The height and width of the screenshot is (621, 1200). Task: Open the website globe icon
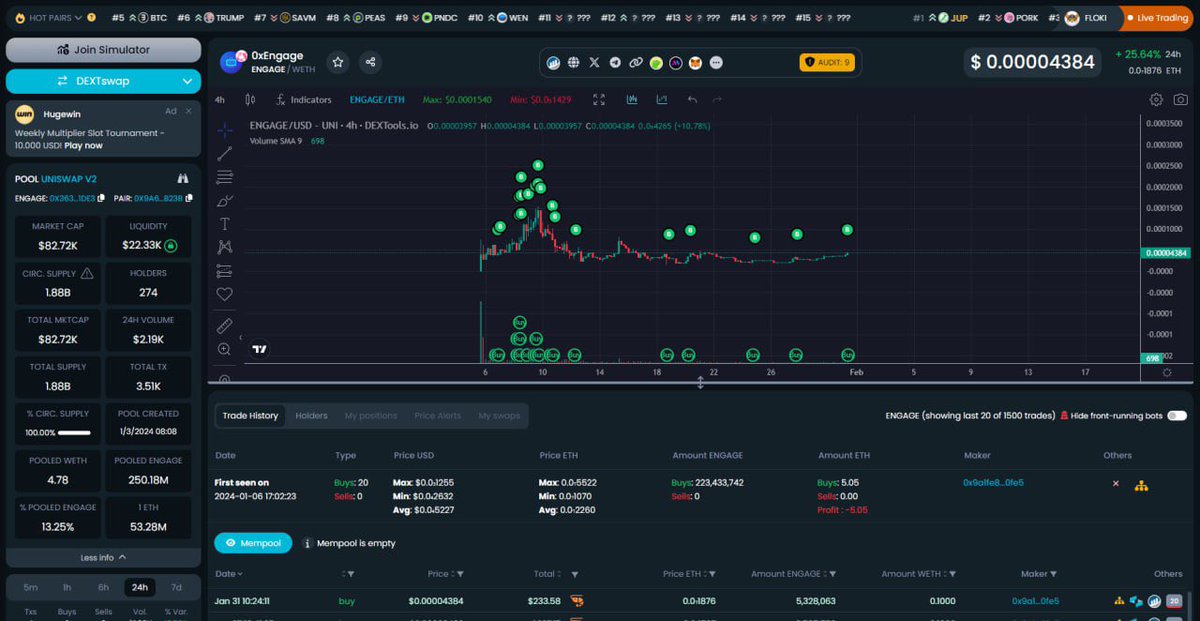(x=574, y=62)
